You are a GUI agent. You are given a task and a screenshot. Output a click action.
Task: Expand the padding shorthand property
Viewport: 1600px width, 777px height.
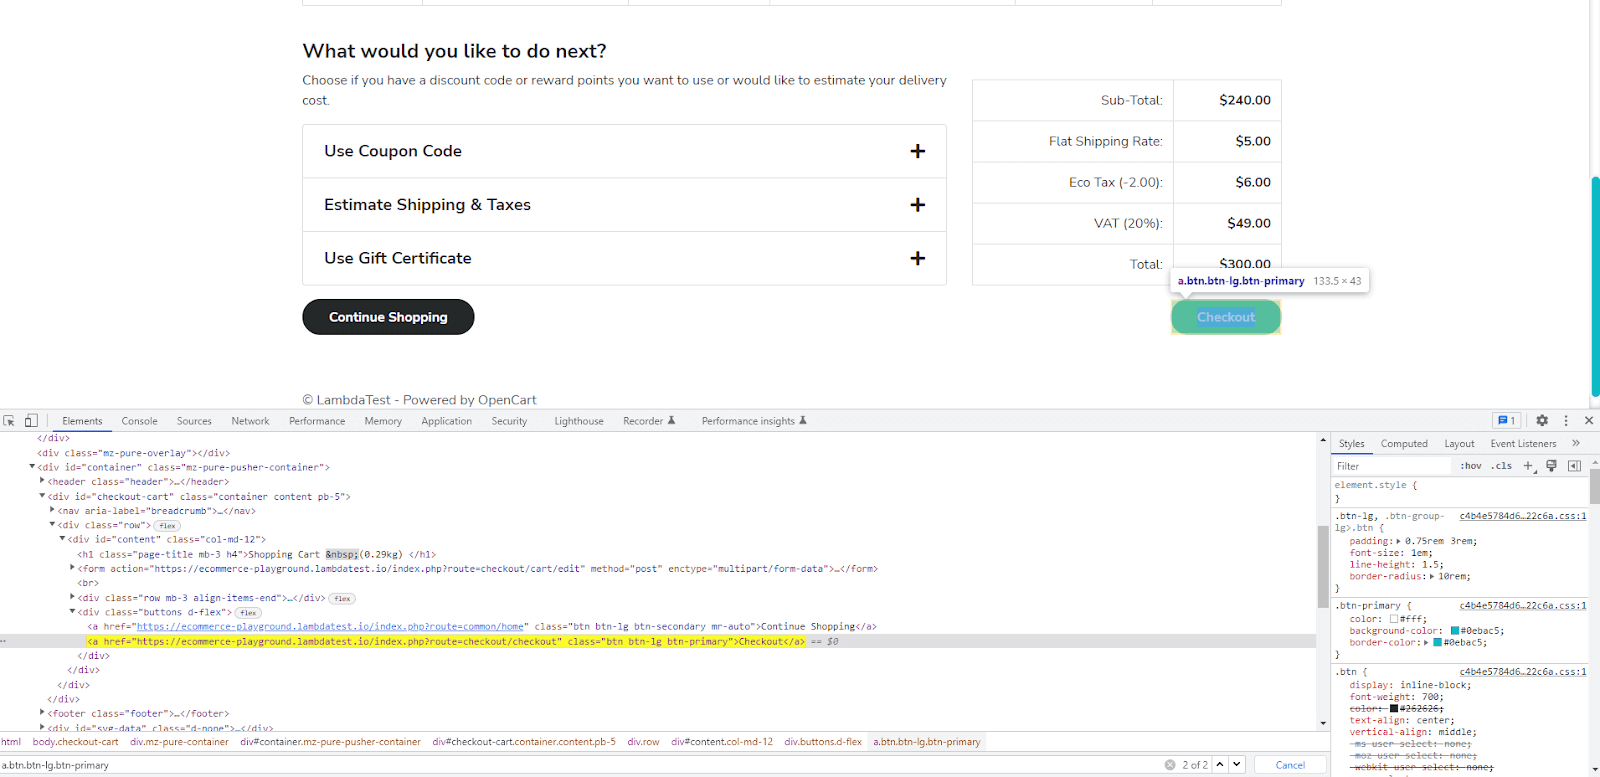pyautogui.click(x=1400, y=541)
